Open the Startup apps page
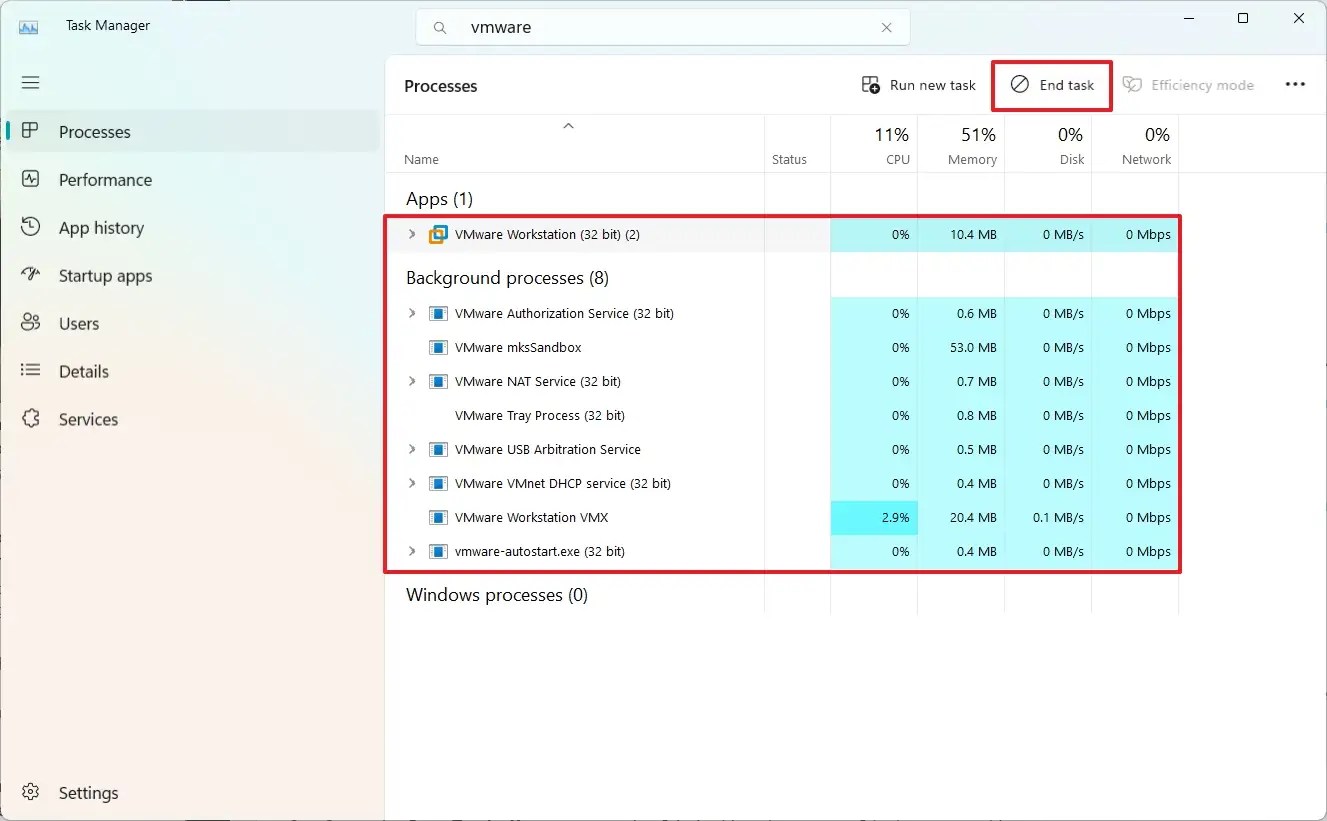Screen dimensions: 1327x821 coord(104,276)
